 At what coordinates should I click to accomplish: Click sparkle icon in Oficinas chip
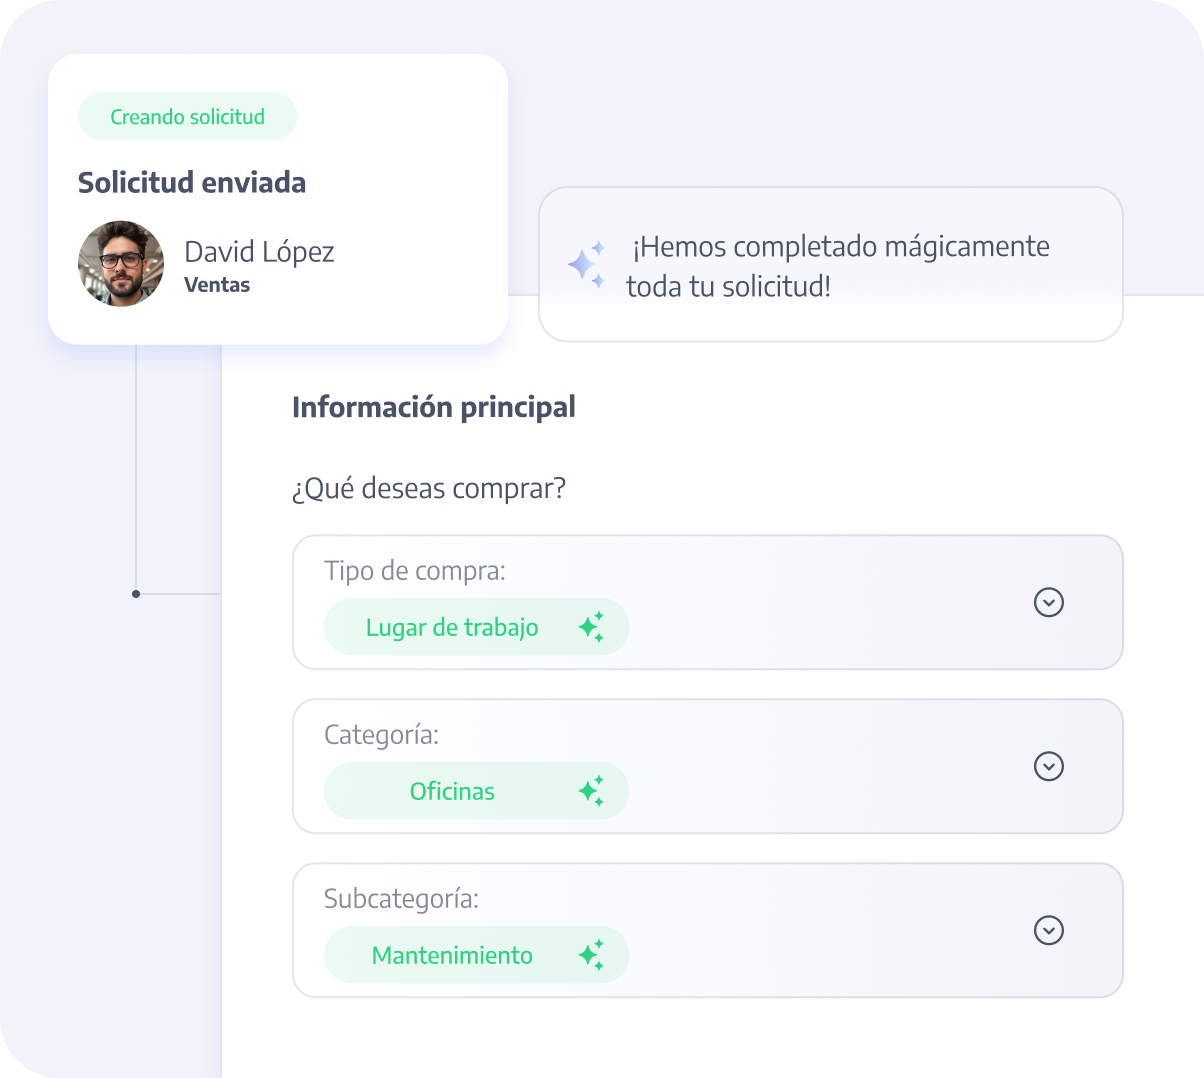click(591, 791)
